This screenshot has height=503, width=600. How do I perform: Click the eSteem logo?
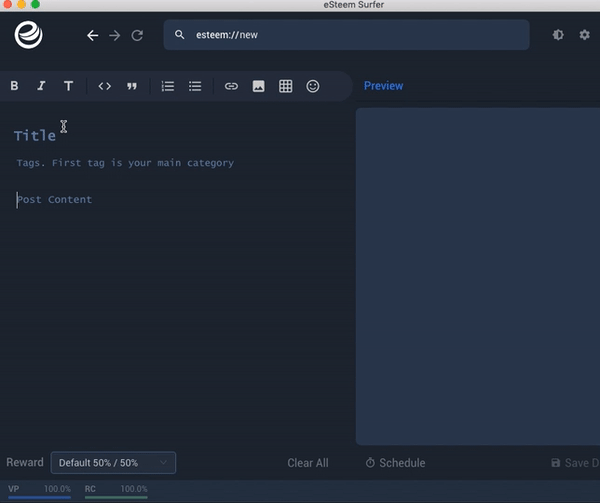coord(29,35)
